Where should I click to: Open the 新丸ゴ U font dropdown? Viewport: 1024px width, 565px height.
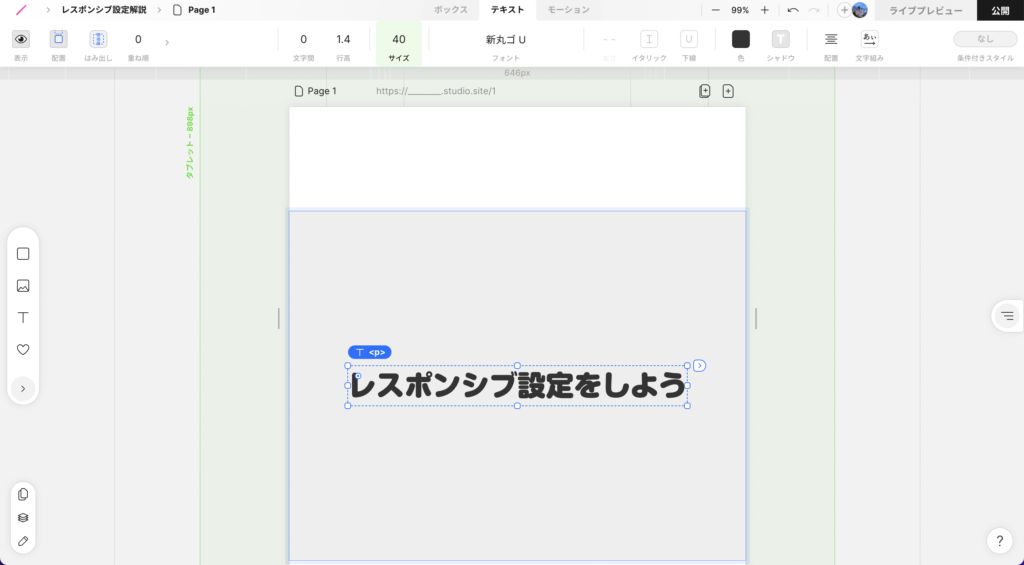505,39
